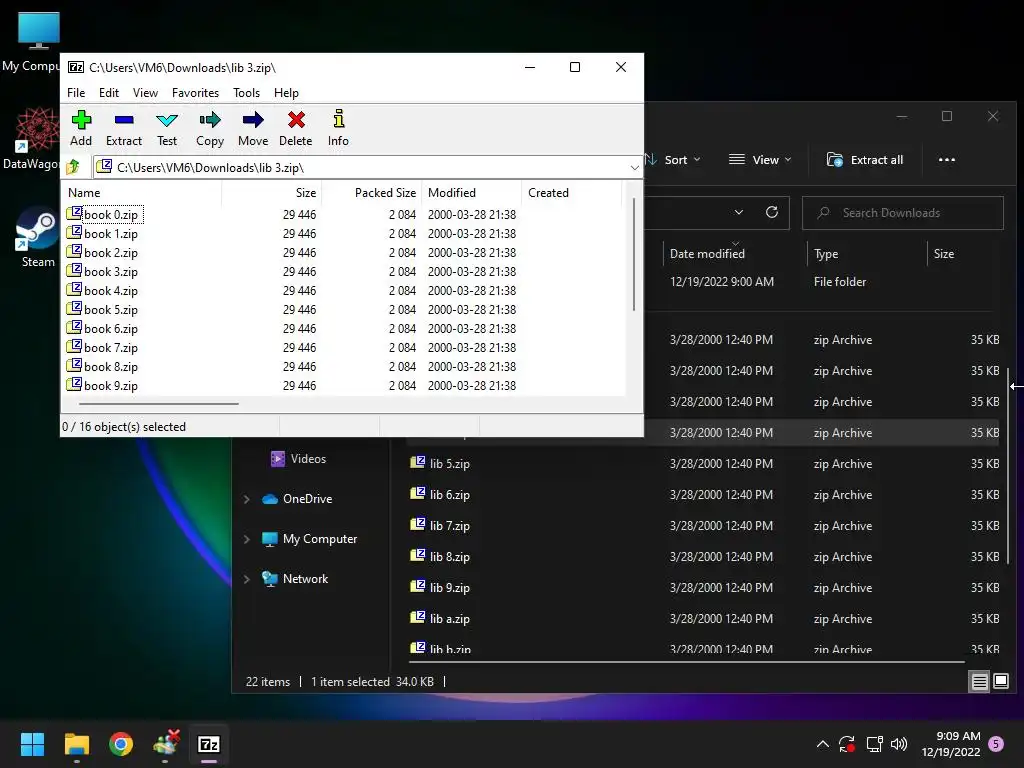The height and width of the screenshot is (768, 1024).
Task: Click the Extract tool in 7-Zip
Action: coord(123,128)
